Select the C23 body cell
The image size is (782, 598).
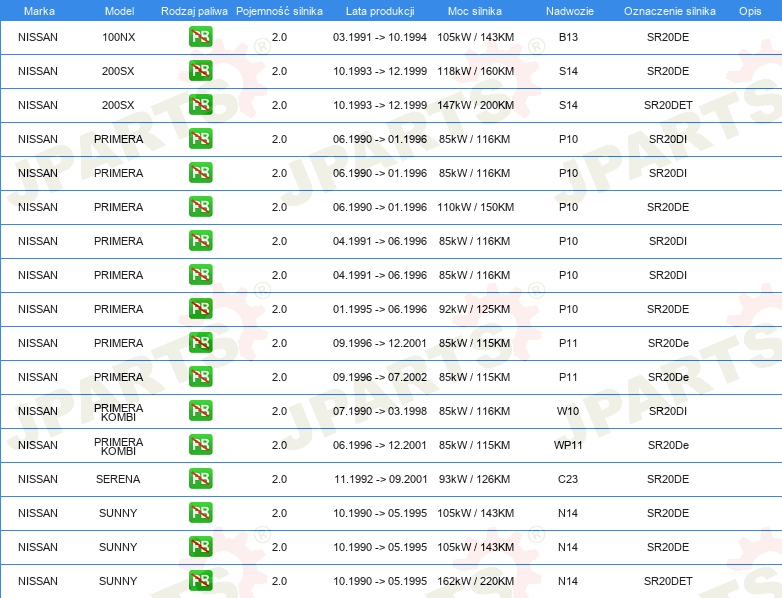pos(568,479)
